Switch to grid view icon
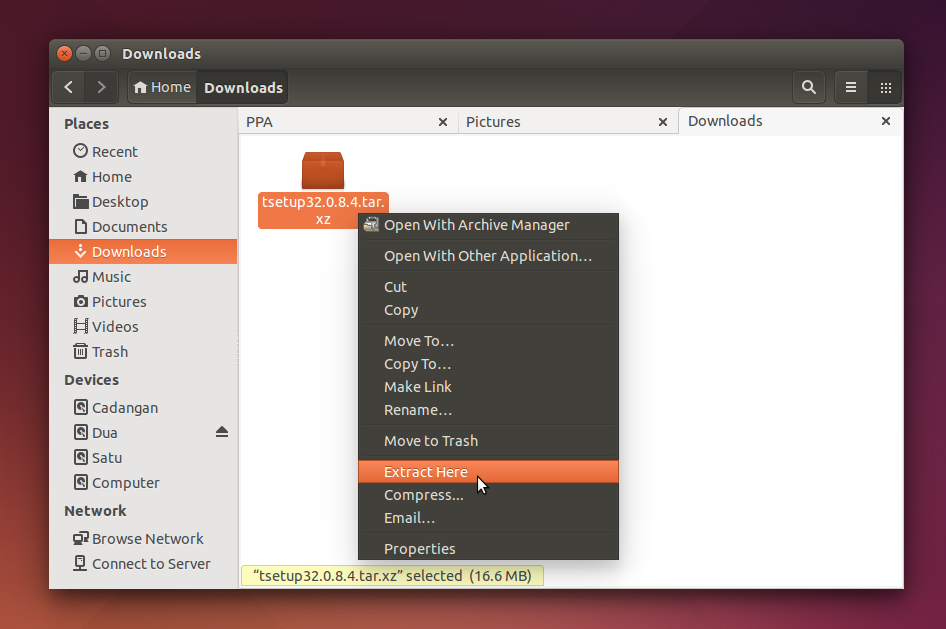The image size is (946, 629). [x=885, y=87]
